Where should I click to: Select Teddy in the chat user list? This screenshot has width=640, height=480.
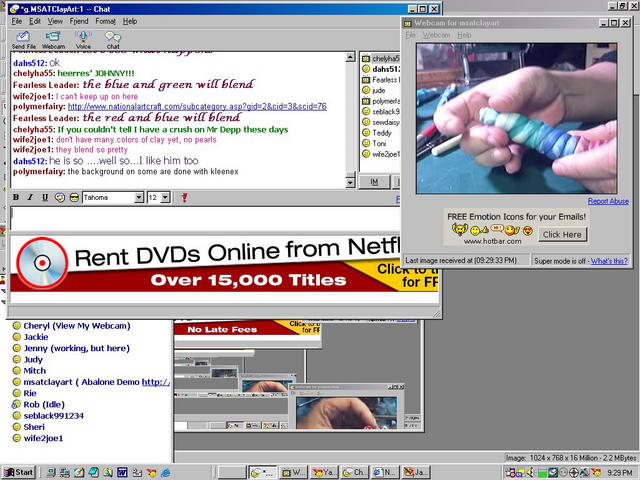[377, 133]
